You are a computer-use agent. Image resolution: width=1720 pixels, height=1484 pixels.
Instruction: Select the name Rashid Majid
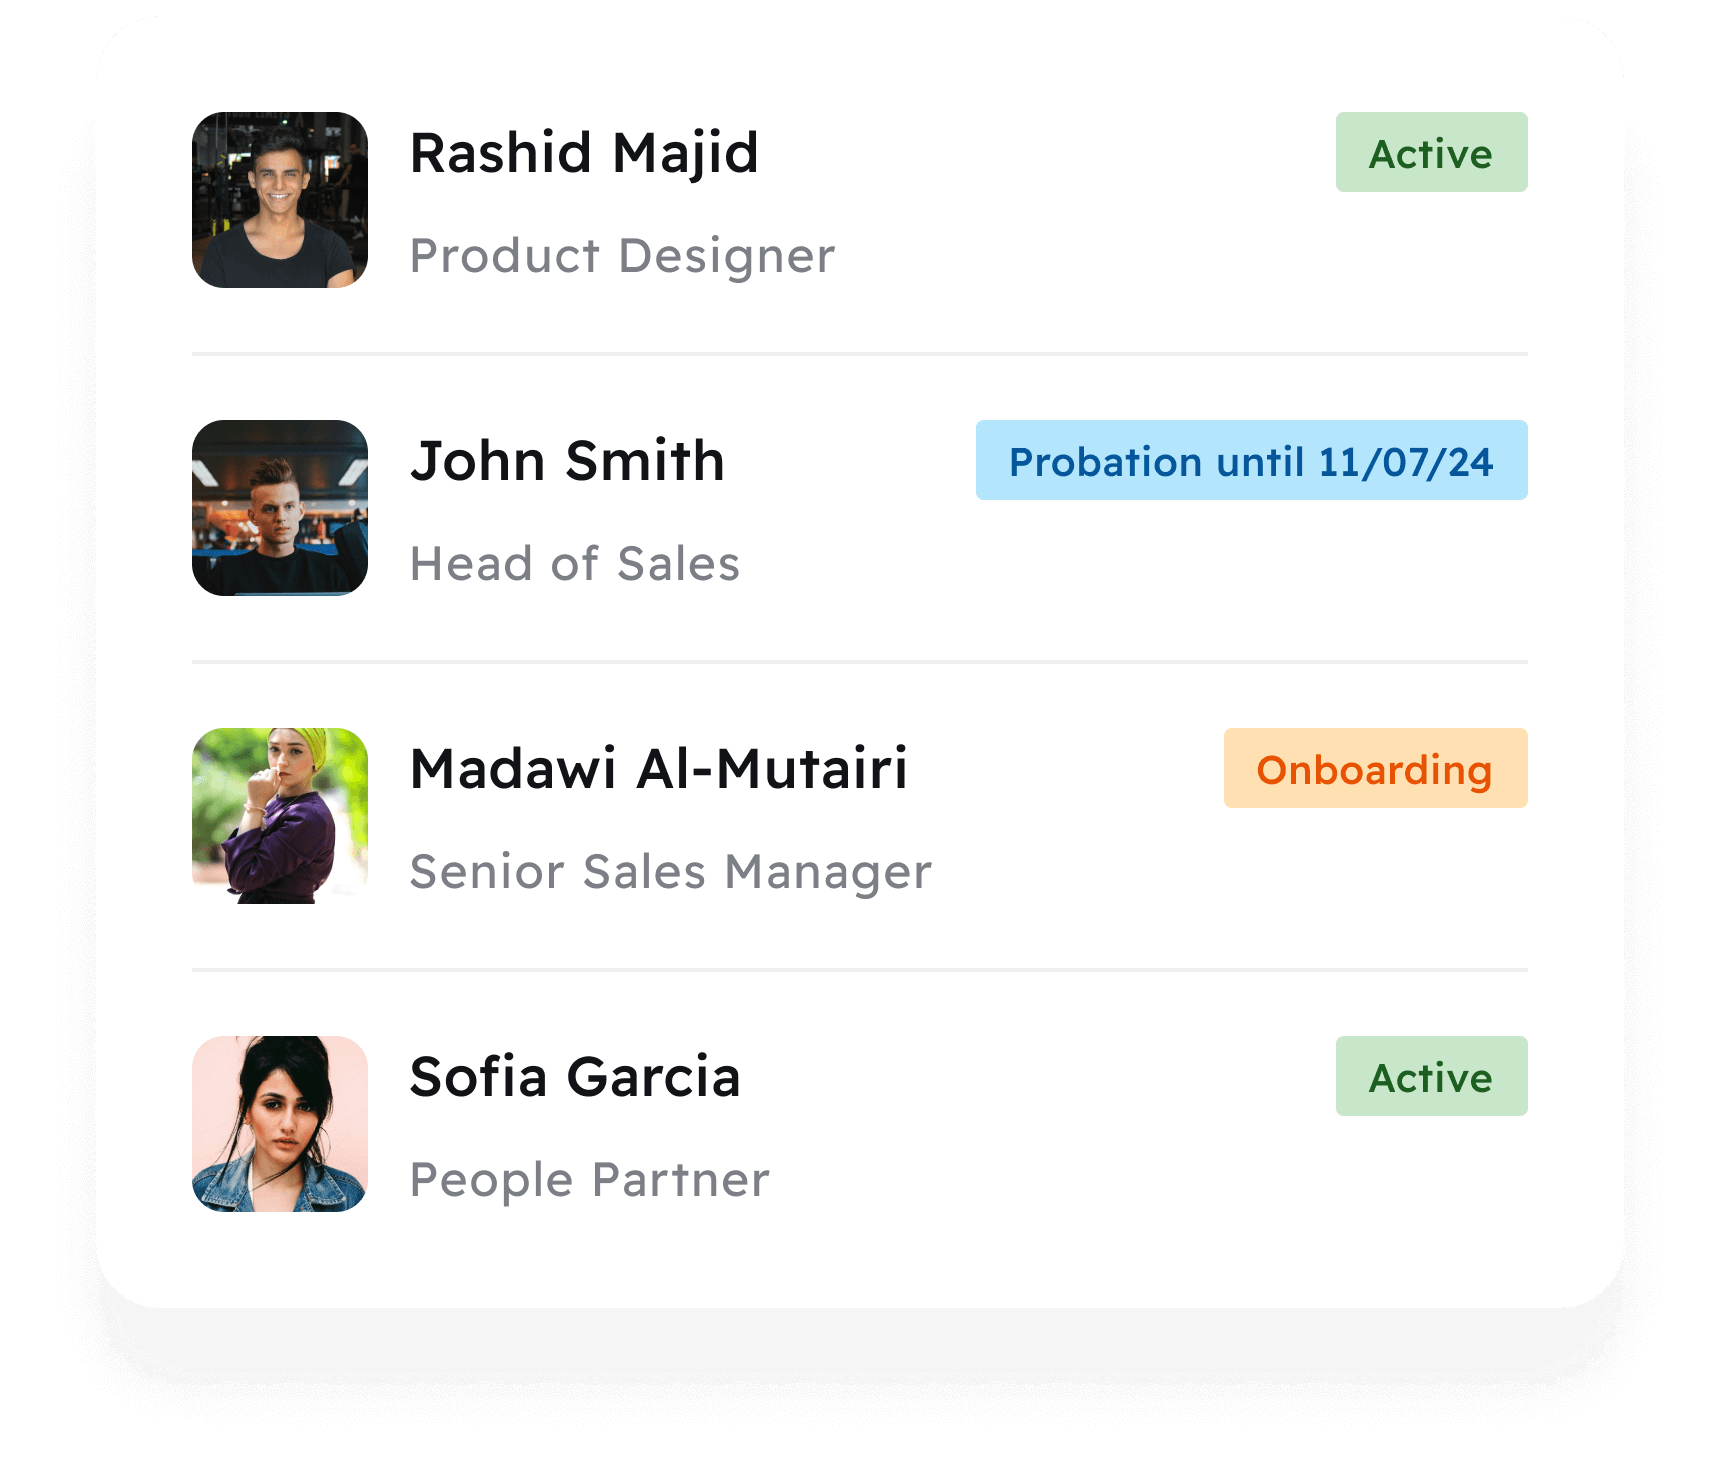tap(583, 152)
